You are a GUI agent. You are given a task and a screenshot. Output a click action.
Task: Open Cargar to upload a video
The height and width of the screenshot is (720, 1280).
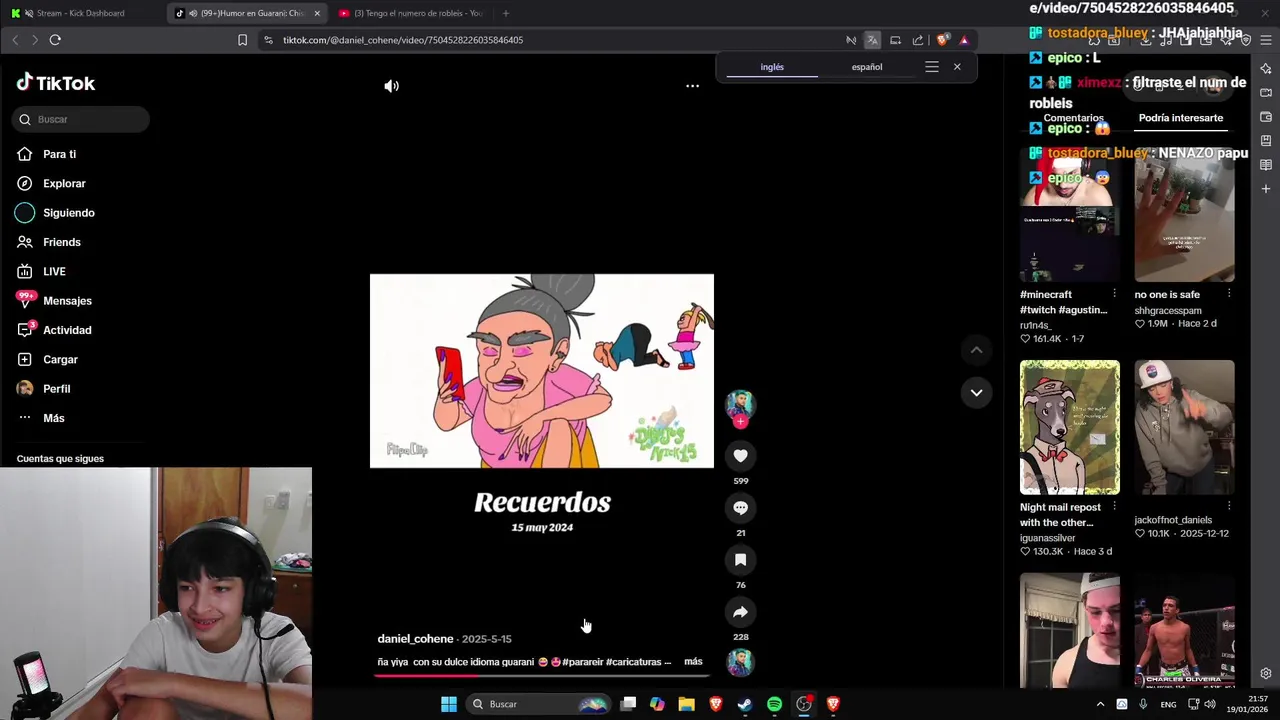click(60, 359)
